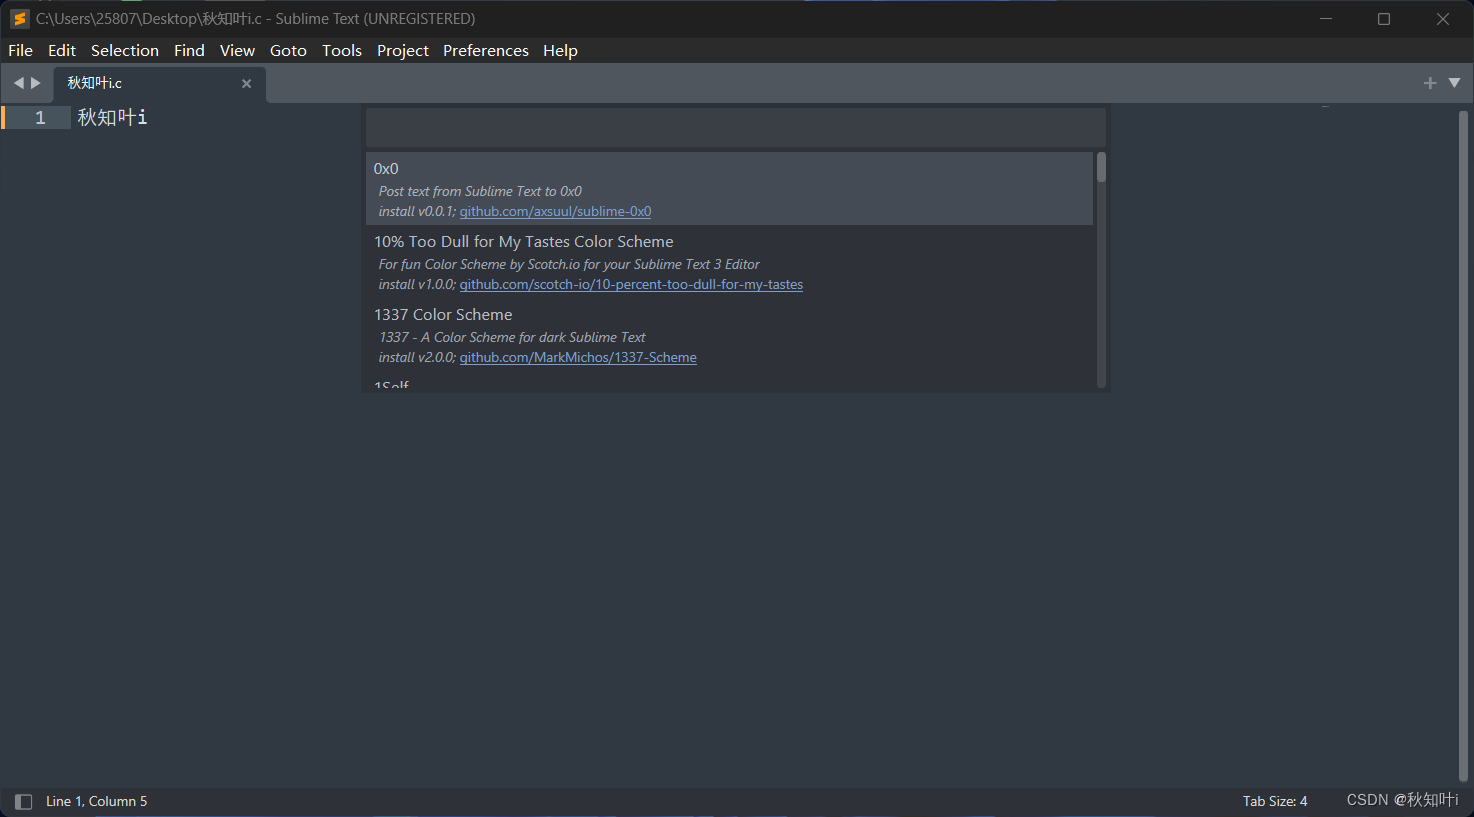Open the Selection menu
Image resolution: width=1474 pixels, height=817 pixels.
coord(125,50)
